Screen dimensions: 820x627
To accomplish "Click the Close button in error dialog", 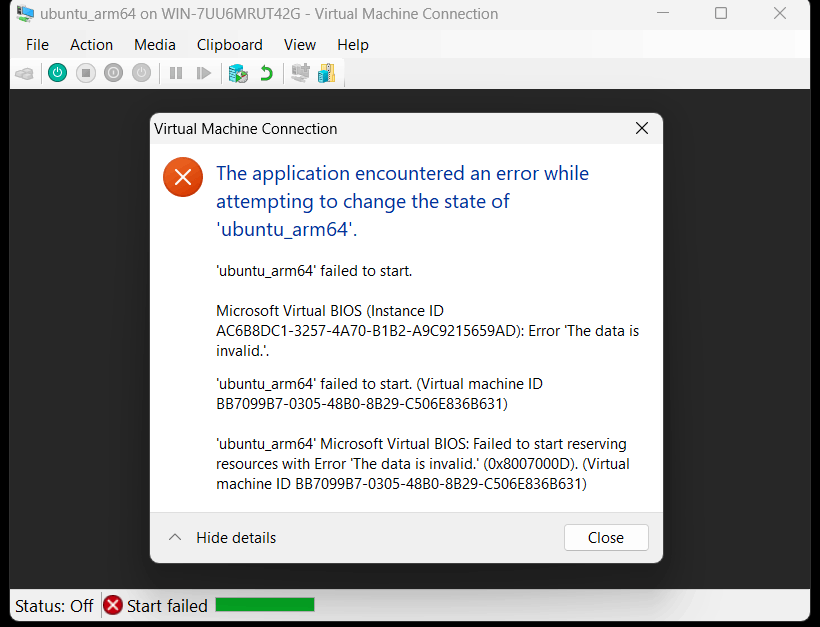I will [606, 538].
